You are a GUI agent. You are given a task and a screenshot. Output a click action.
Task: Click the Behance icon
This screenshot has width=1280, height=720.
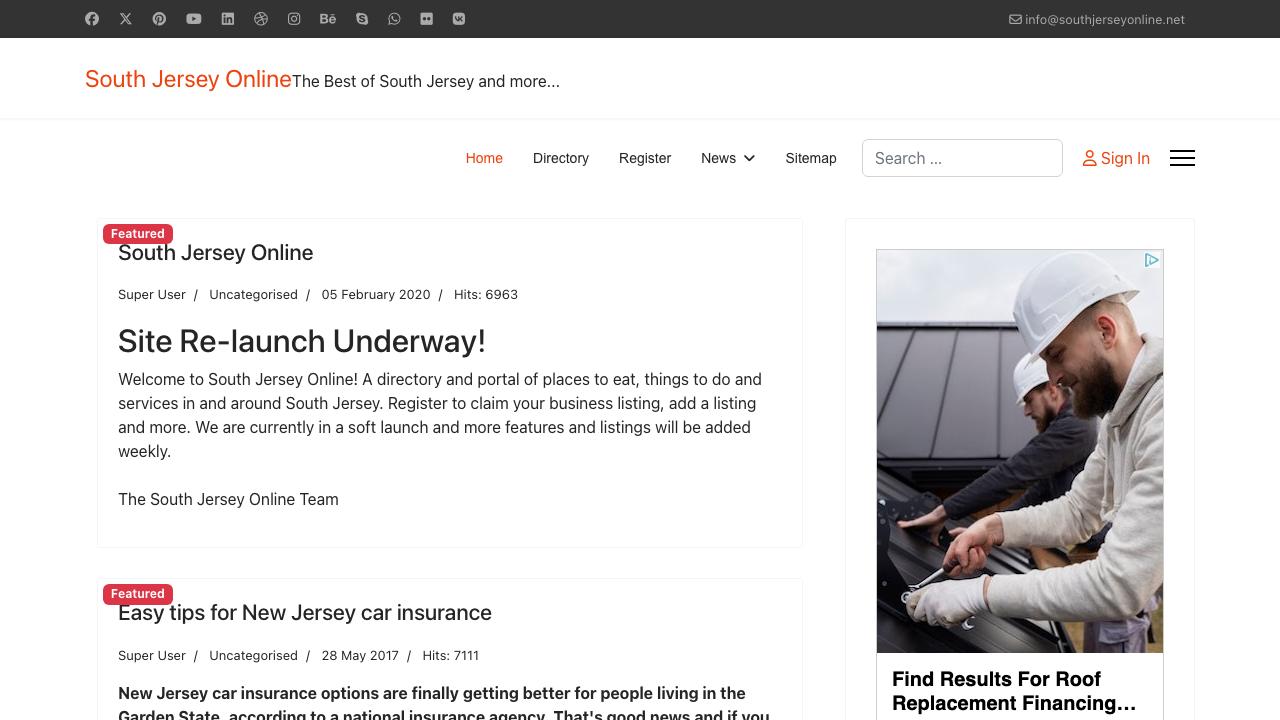tap(328, 19)
